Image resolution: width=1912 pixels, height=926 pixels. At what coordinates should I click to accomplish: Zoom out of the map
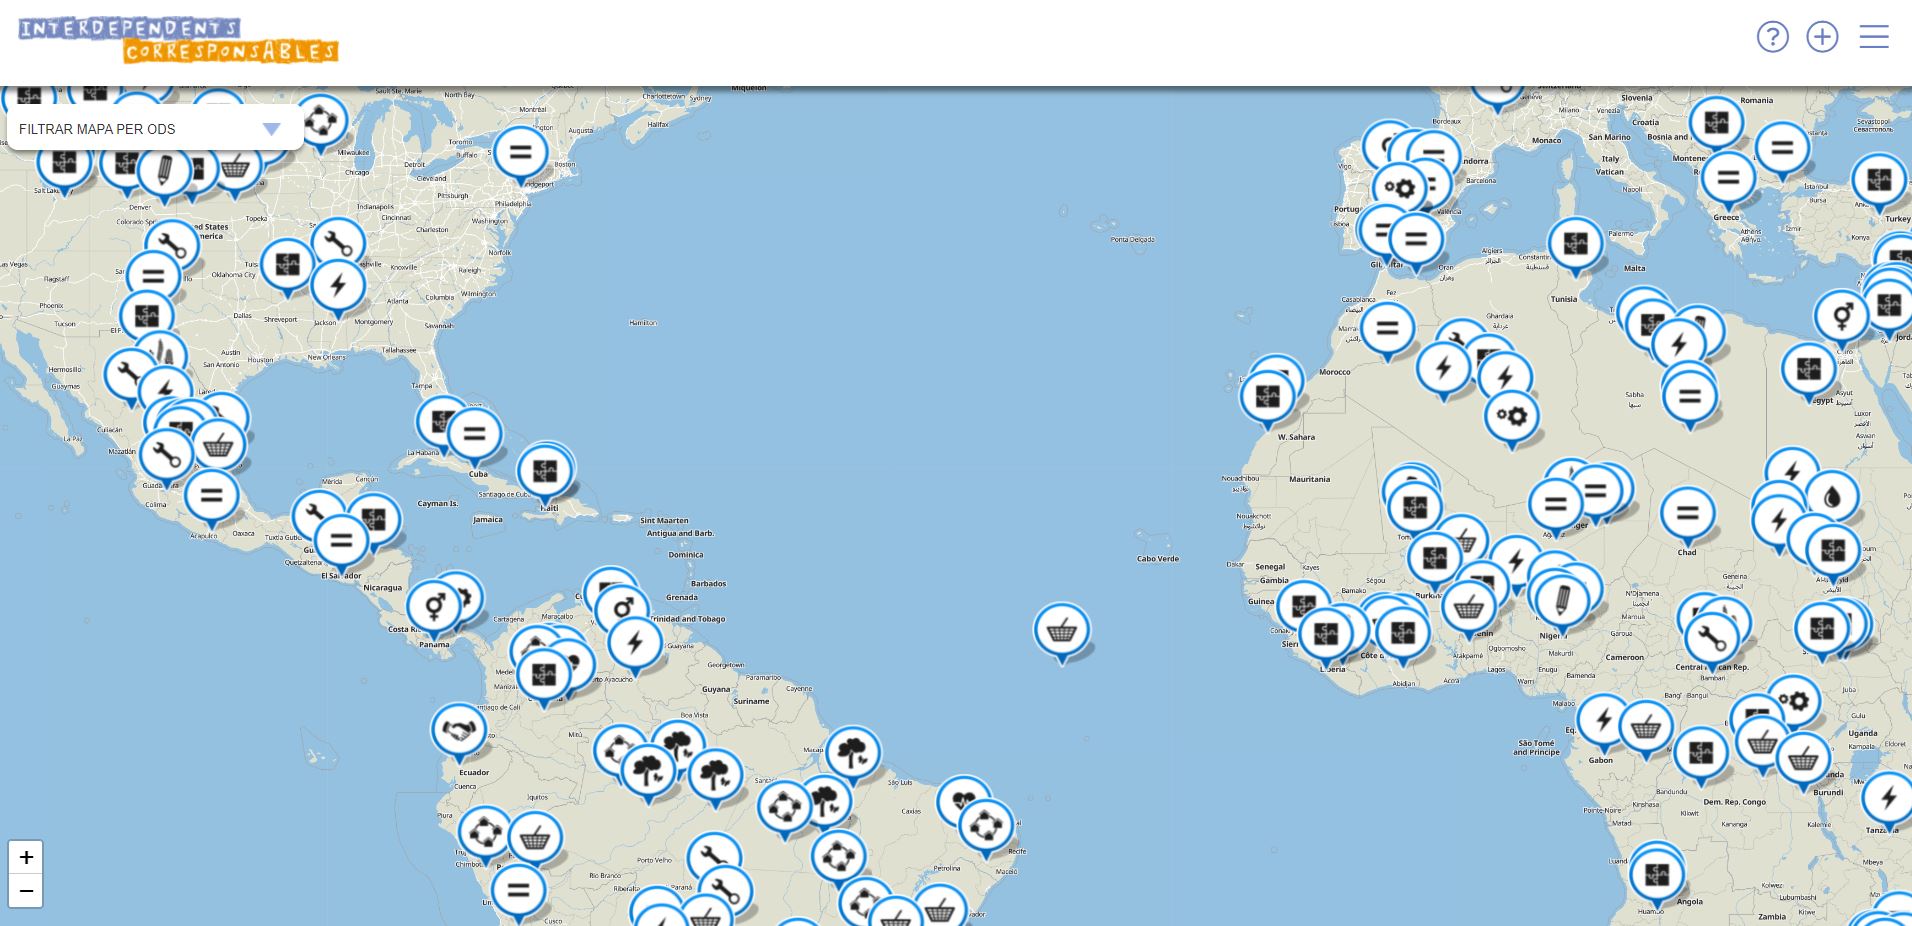[x=26, y=891]
